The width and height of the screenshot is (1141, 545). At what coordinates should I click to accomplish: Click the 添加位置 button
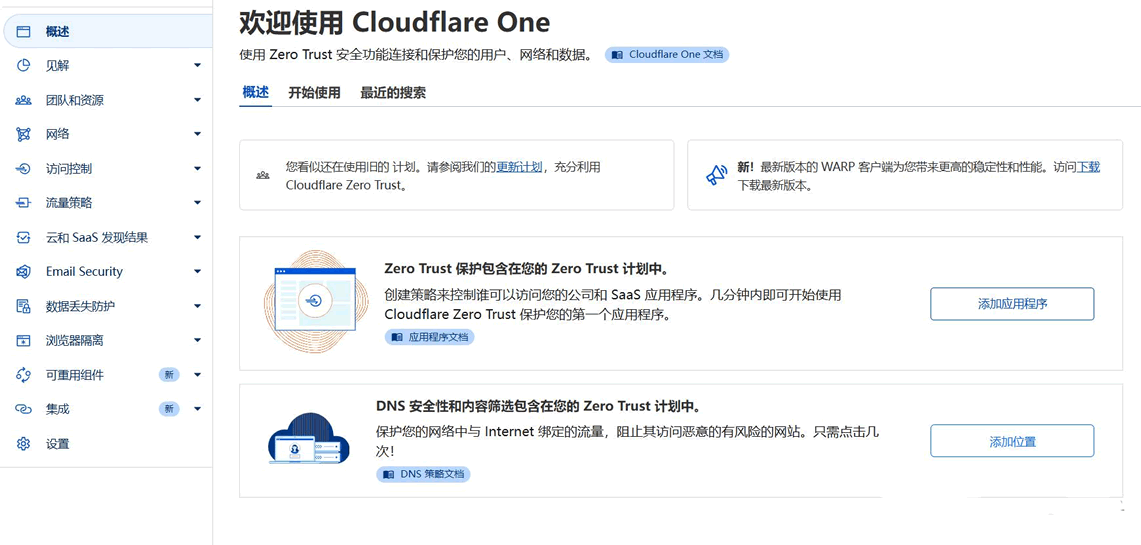tap(1012, 441)
